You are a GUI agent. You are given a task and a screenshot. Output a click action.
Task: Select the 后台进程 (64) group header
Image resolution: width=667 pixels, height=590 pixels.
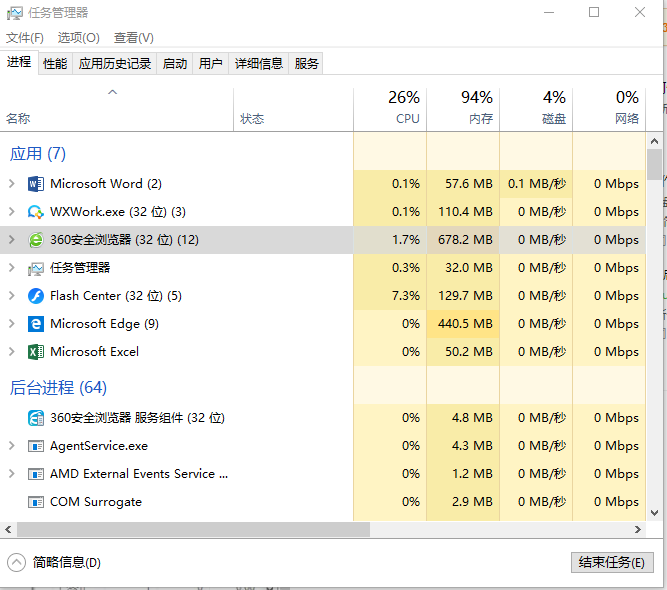58,388
